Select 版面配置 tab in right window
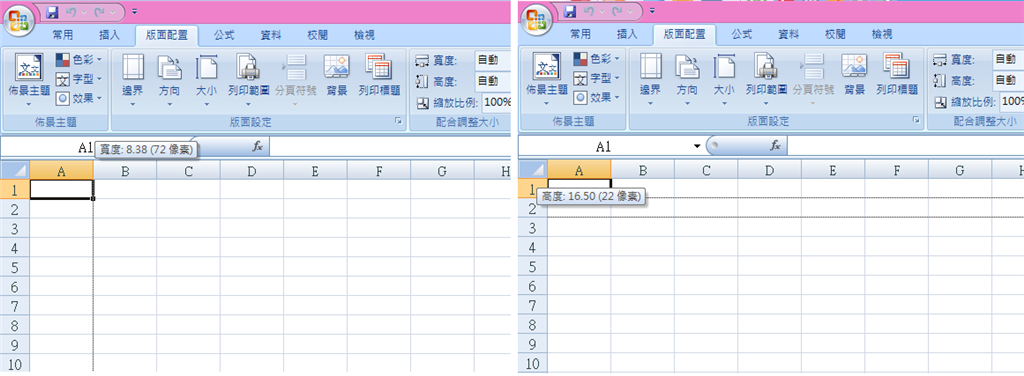Image resolution: width=1024 pixels, height=376 pixels. coord(684,35)
